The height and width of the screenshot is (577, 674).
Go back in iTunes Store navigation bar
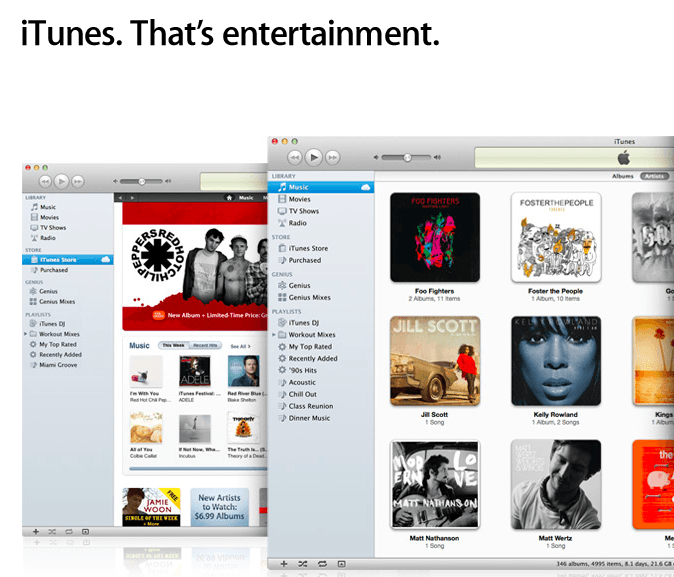120,198
